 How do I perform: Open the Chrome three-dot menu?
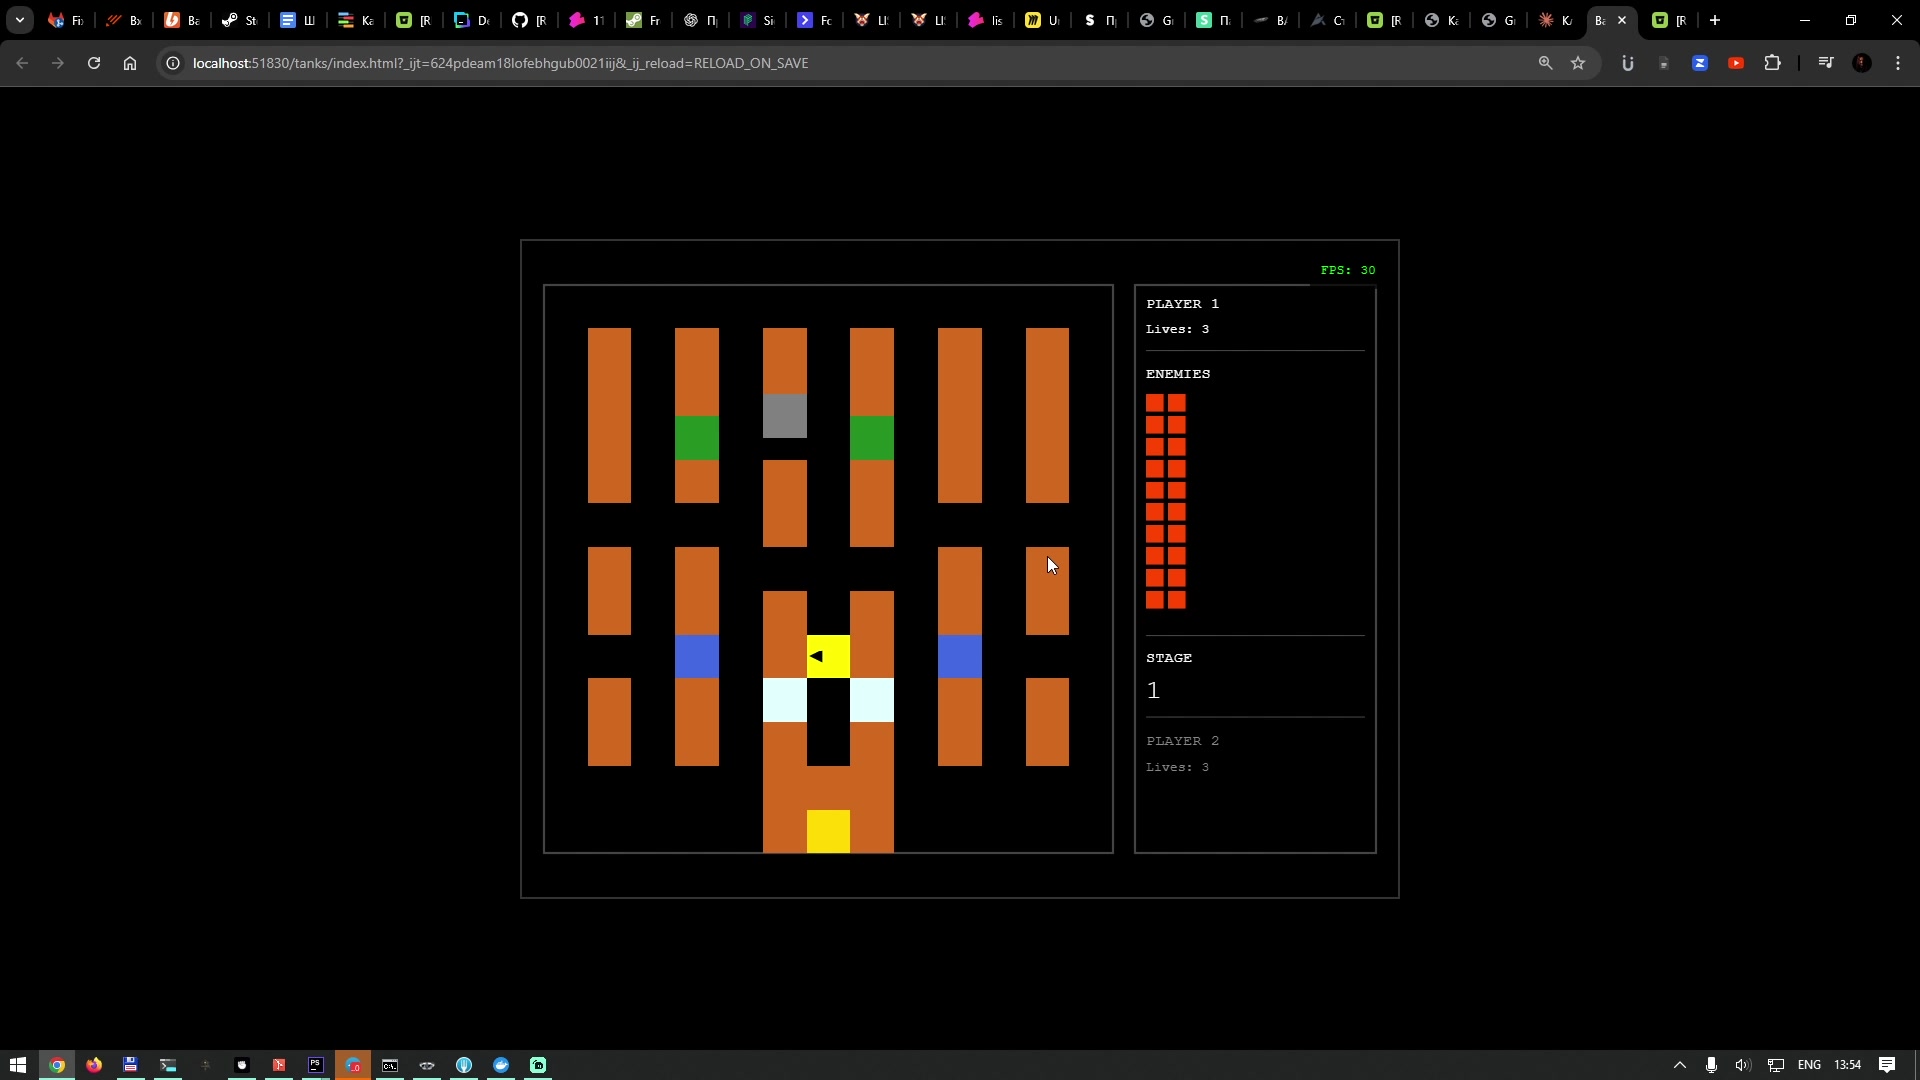click(1898, 63)
